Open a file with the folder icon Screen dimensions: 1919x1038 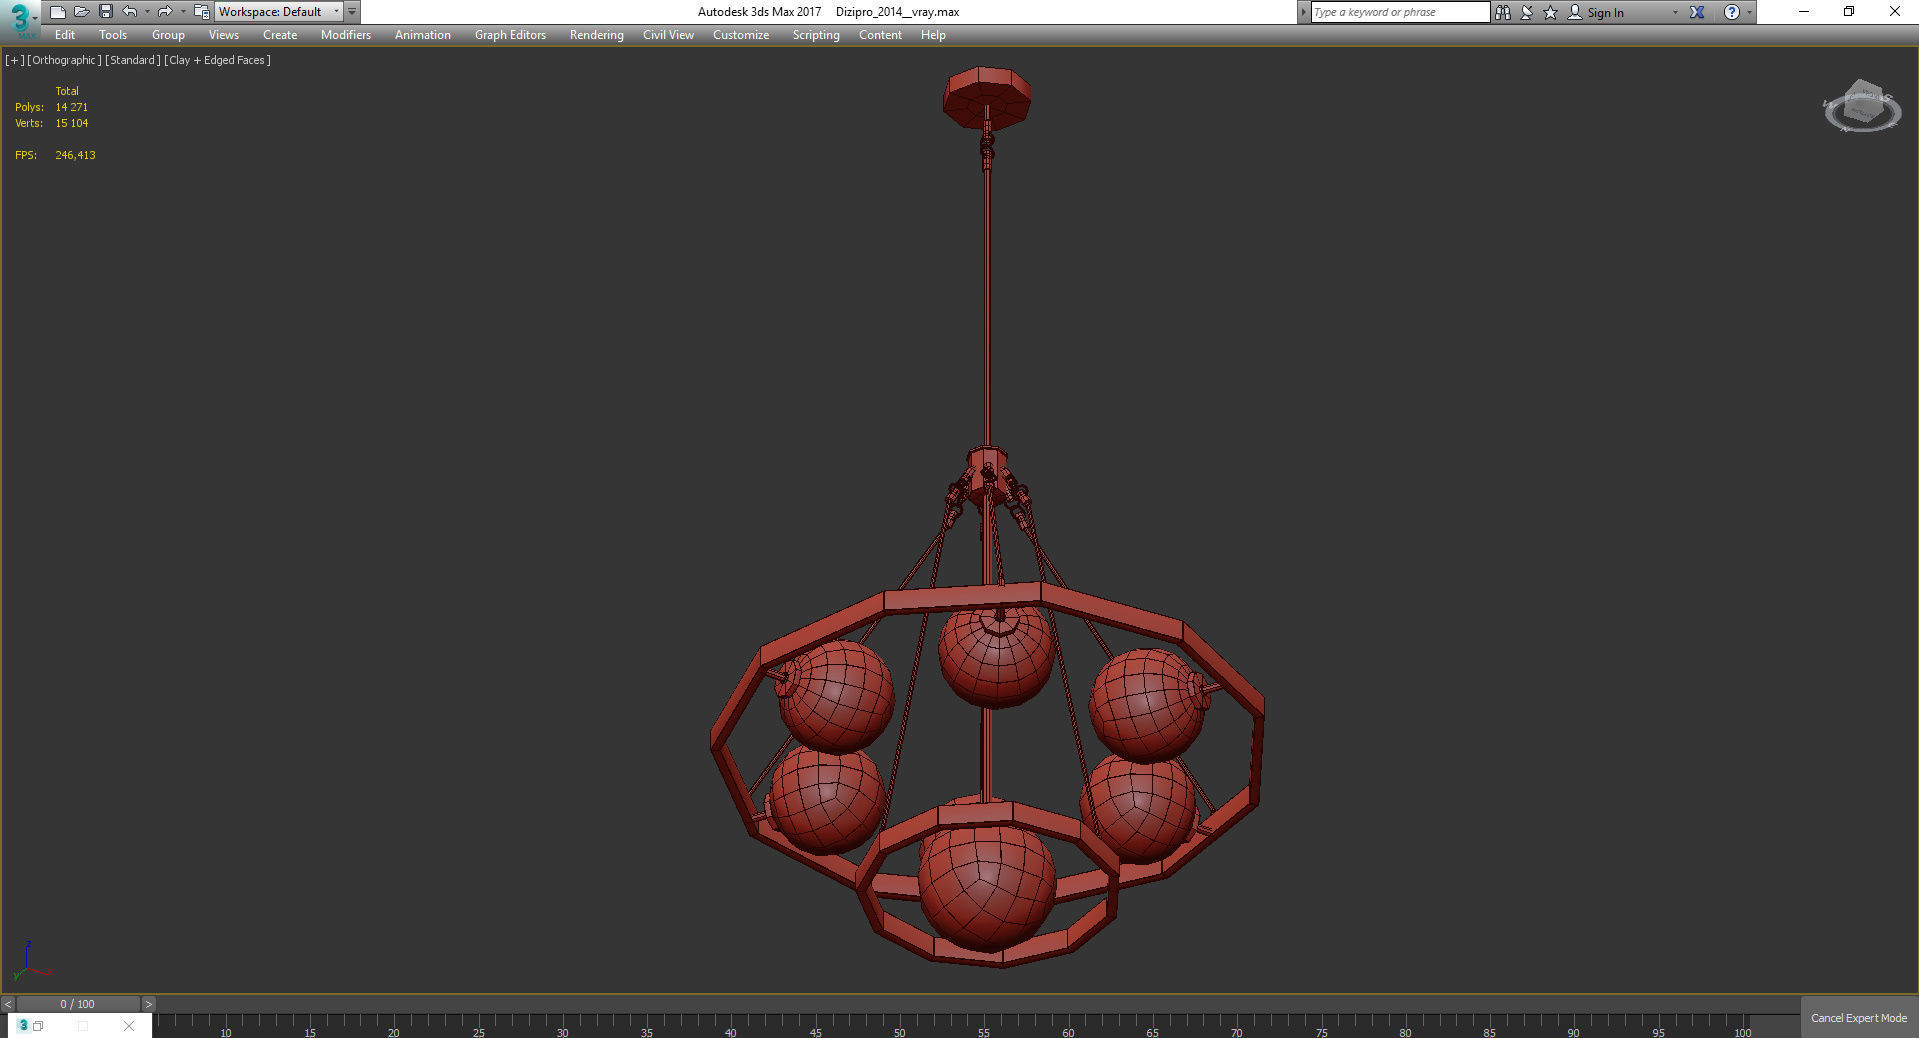pyautogui.click(x=81, y=12)
